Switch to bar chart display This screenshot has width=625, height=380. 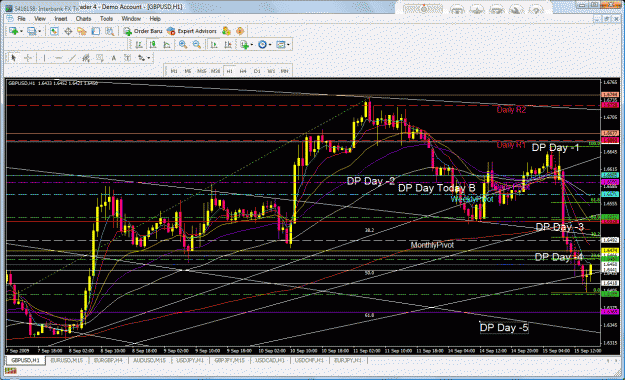coord(139,45)
